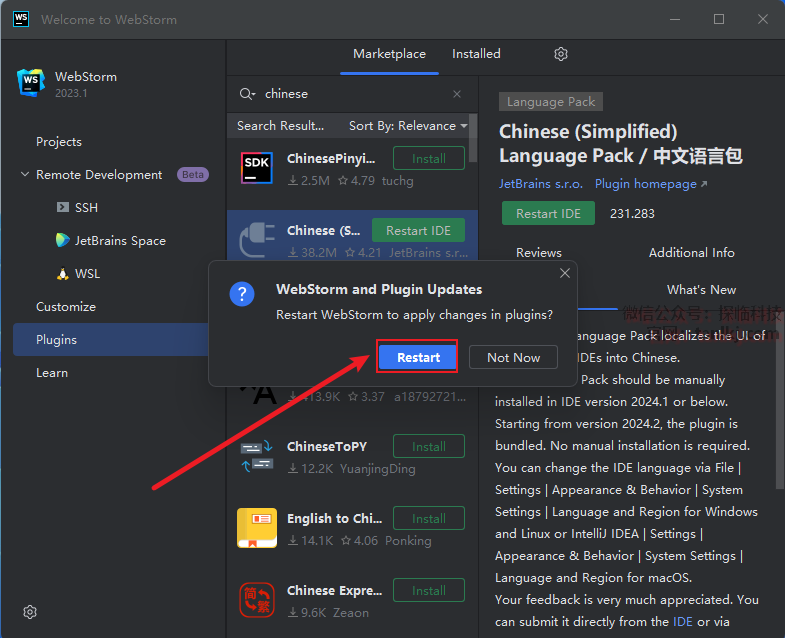This screenshot has height=638, width=785.
Task: Click the WS app icon in title bar
Action: tap(21, 19)
